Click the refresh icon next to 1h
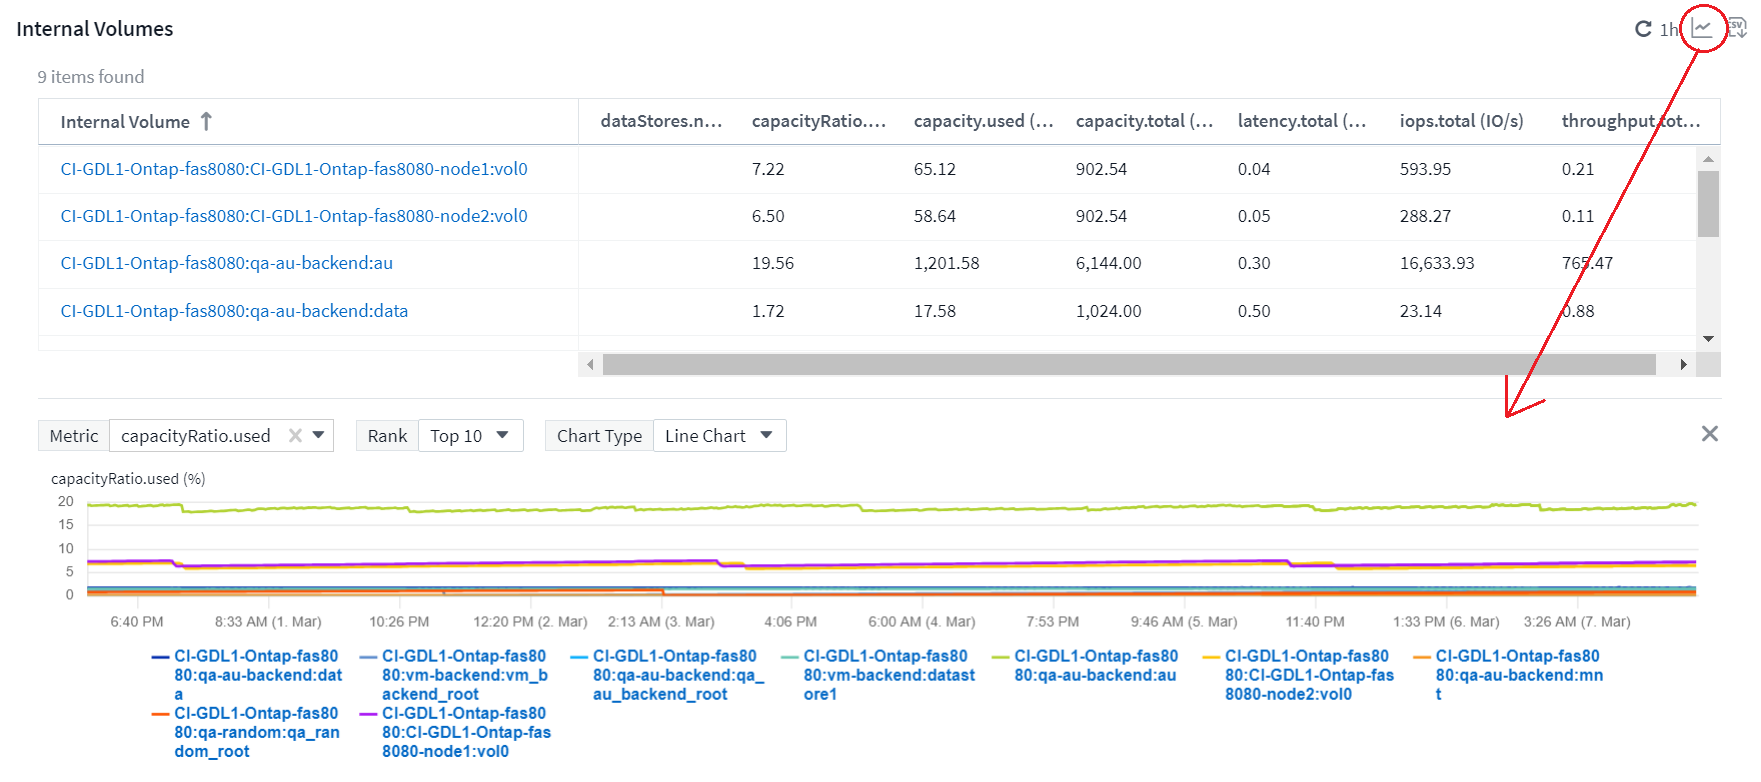The image size is (1761, 782). [1643, 29]
